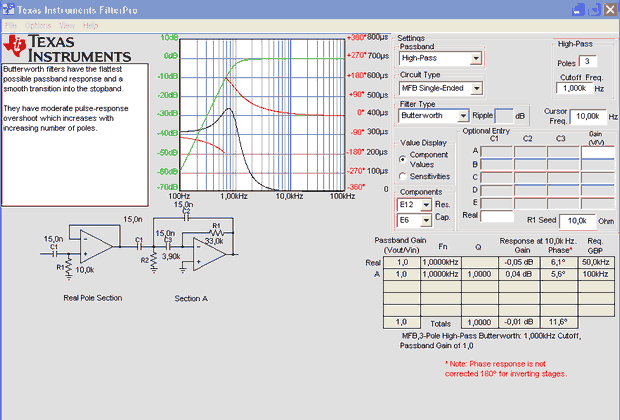This screenshot has width=620, height=420.
Task: Open the E12 resistor series dropdown
Action: pos(426,205)
